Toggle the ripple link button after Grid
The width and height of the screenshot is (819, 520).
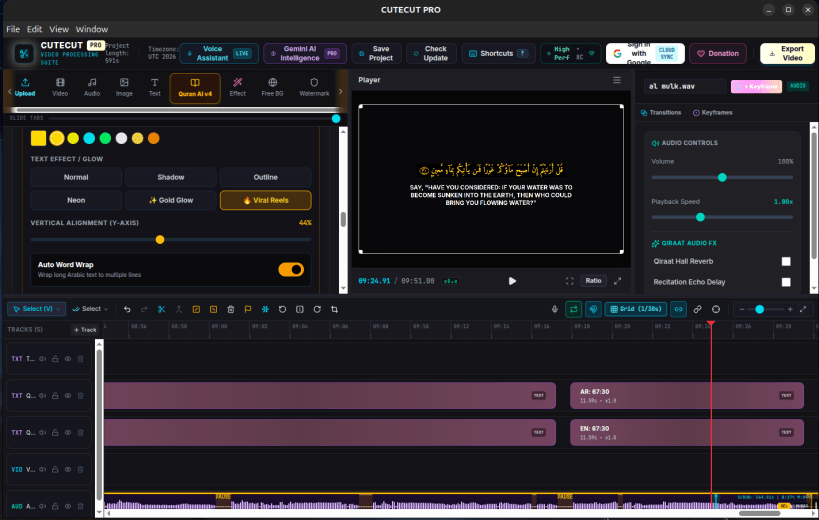pyautogui.click(x=678, y=309)
